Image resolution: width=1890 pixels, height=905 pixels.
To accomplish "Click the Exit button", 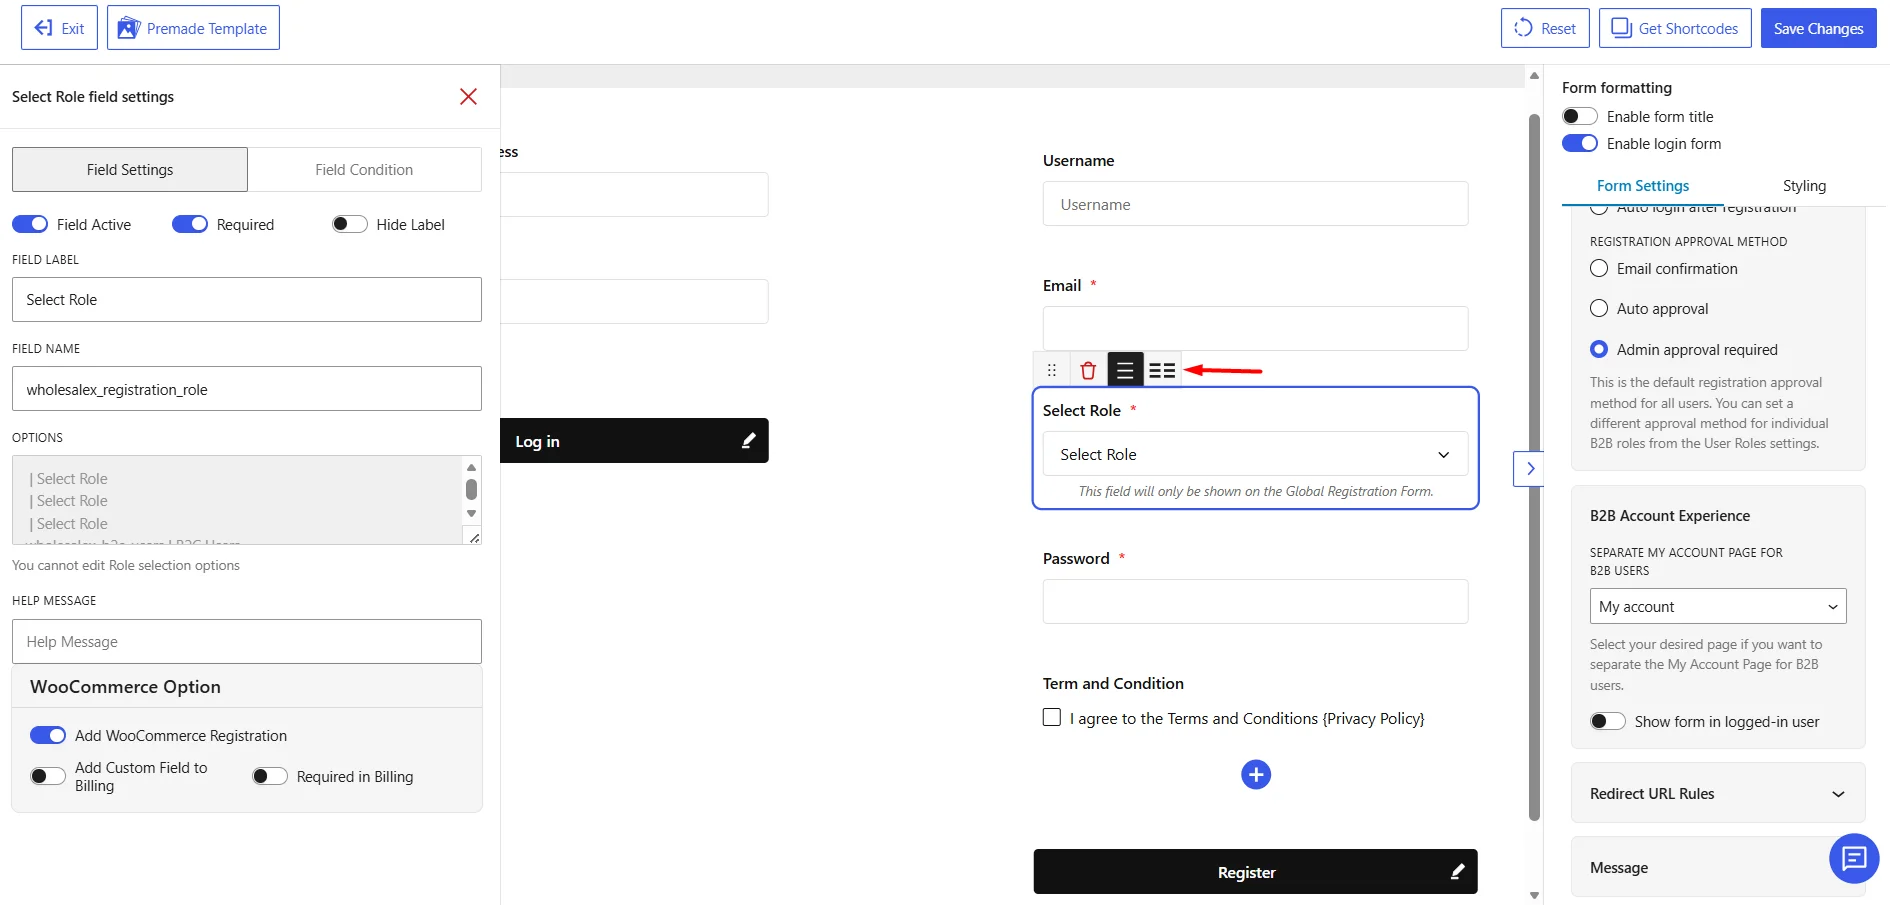I will (59, 28).
